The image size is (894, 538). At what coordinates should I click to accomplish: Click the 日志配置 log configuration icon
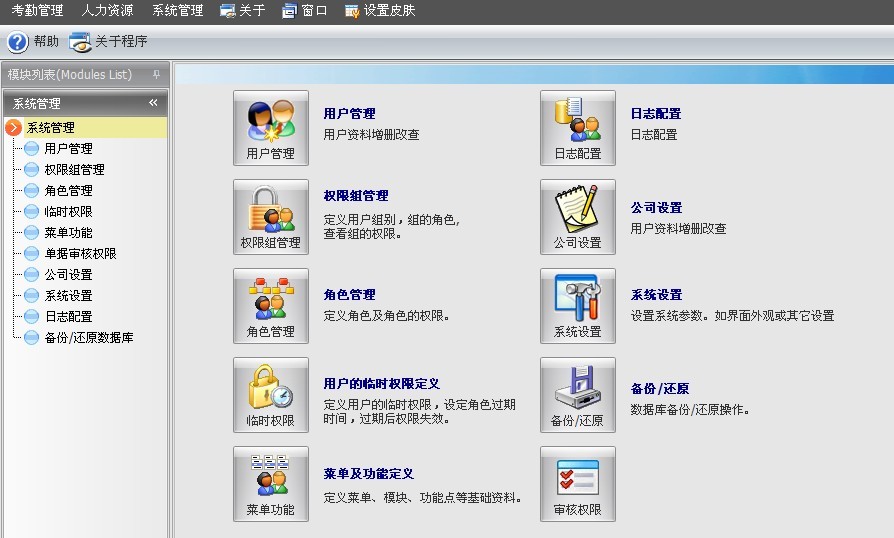tap(577, 127)
